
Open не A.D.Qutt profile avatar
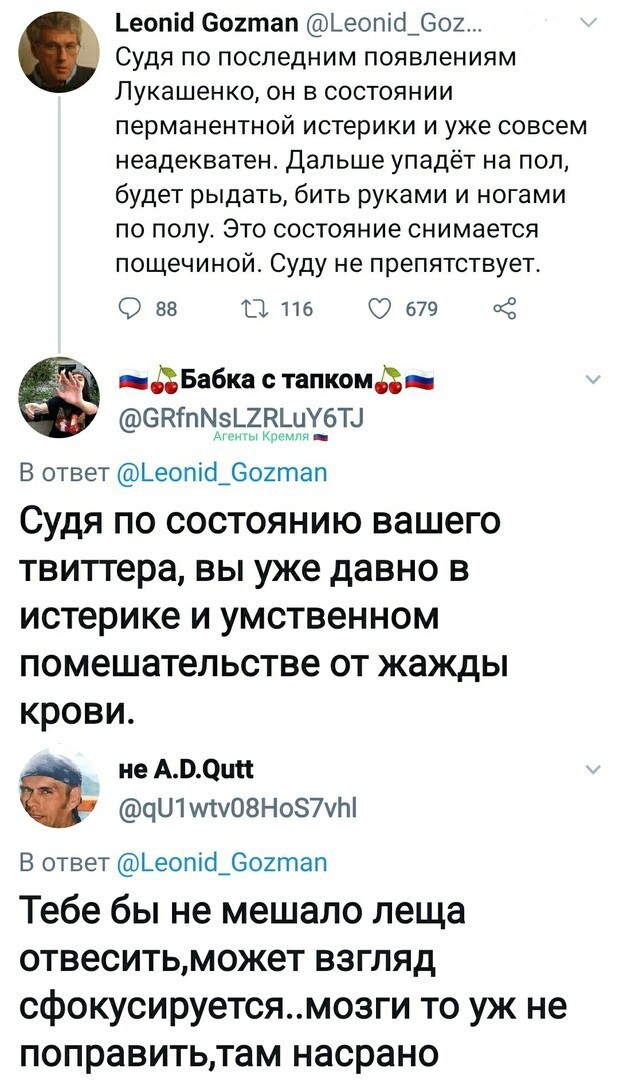pyautogui.click(x=58, y=787)
